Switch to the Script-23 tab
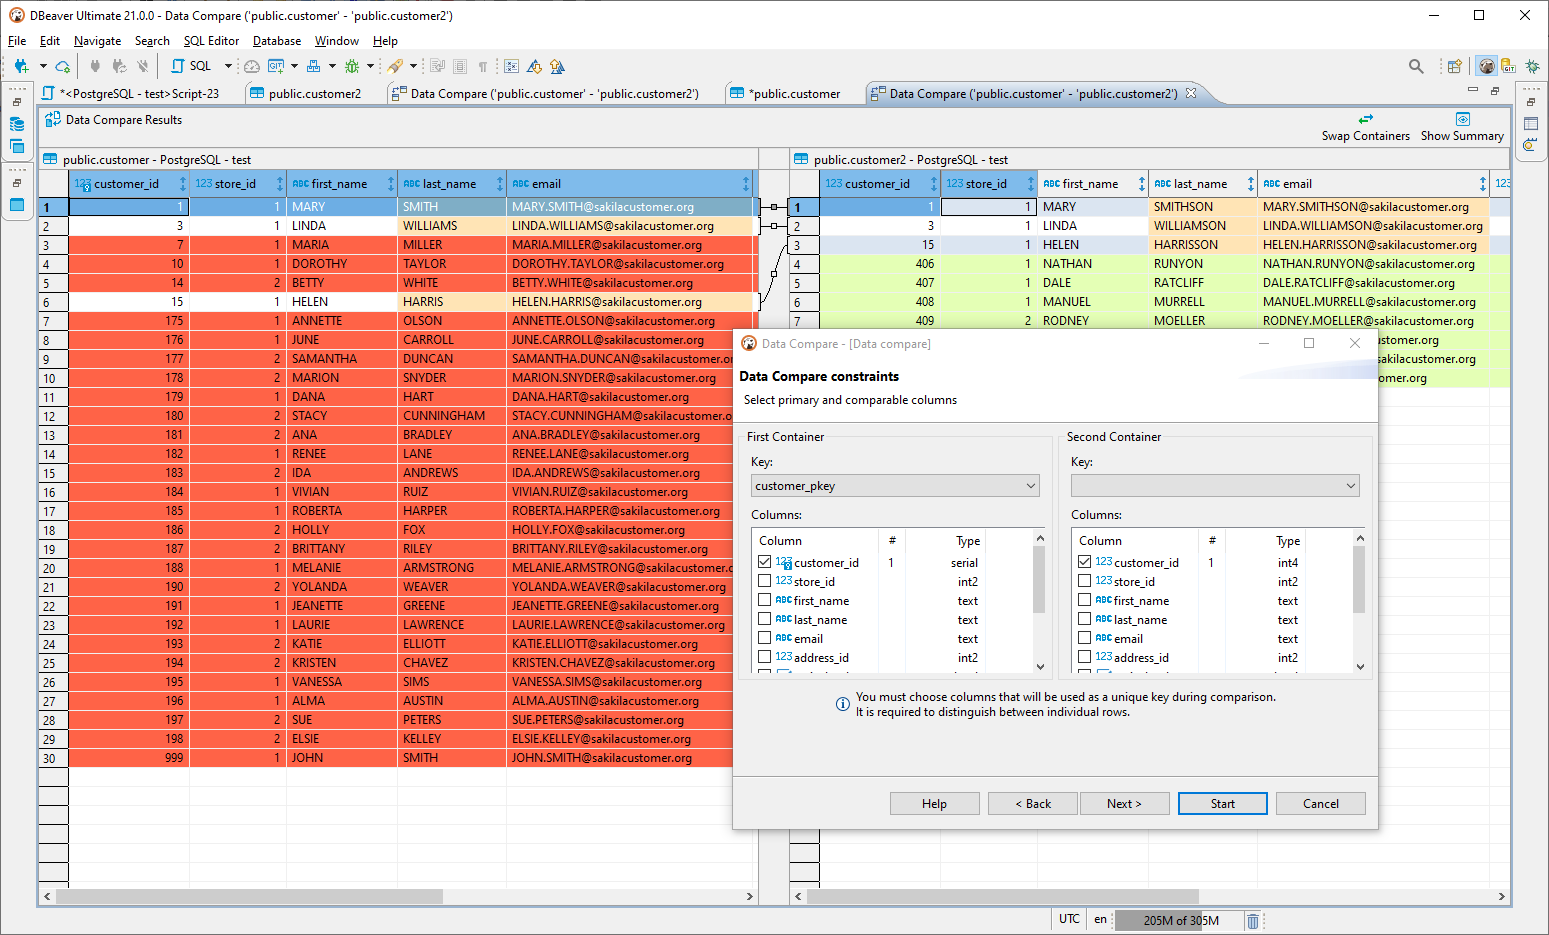 pos(132,94)
